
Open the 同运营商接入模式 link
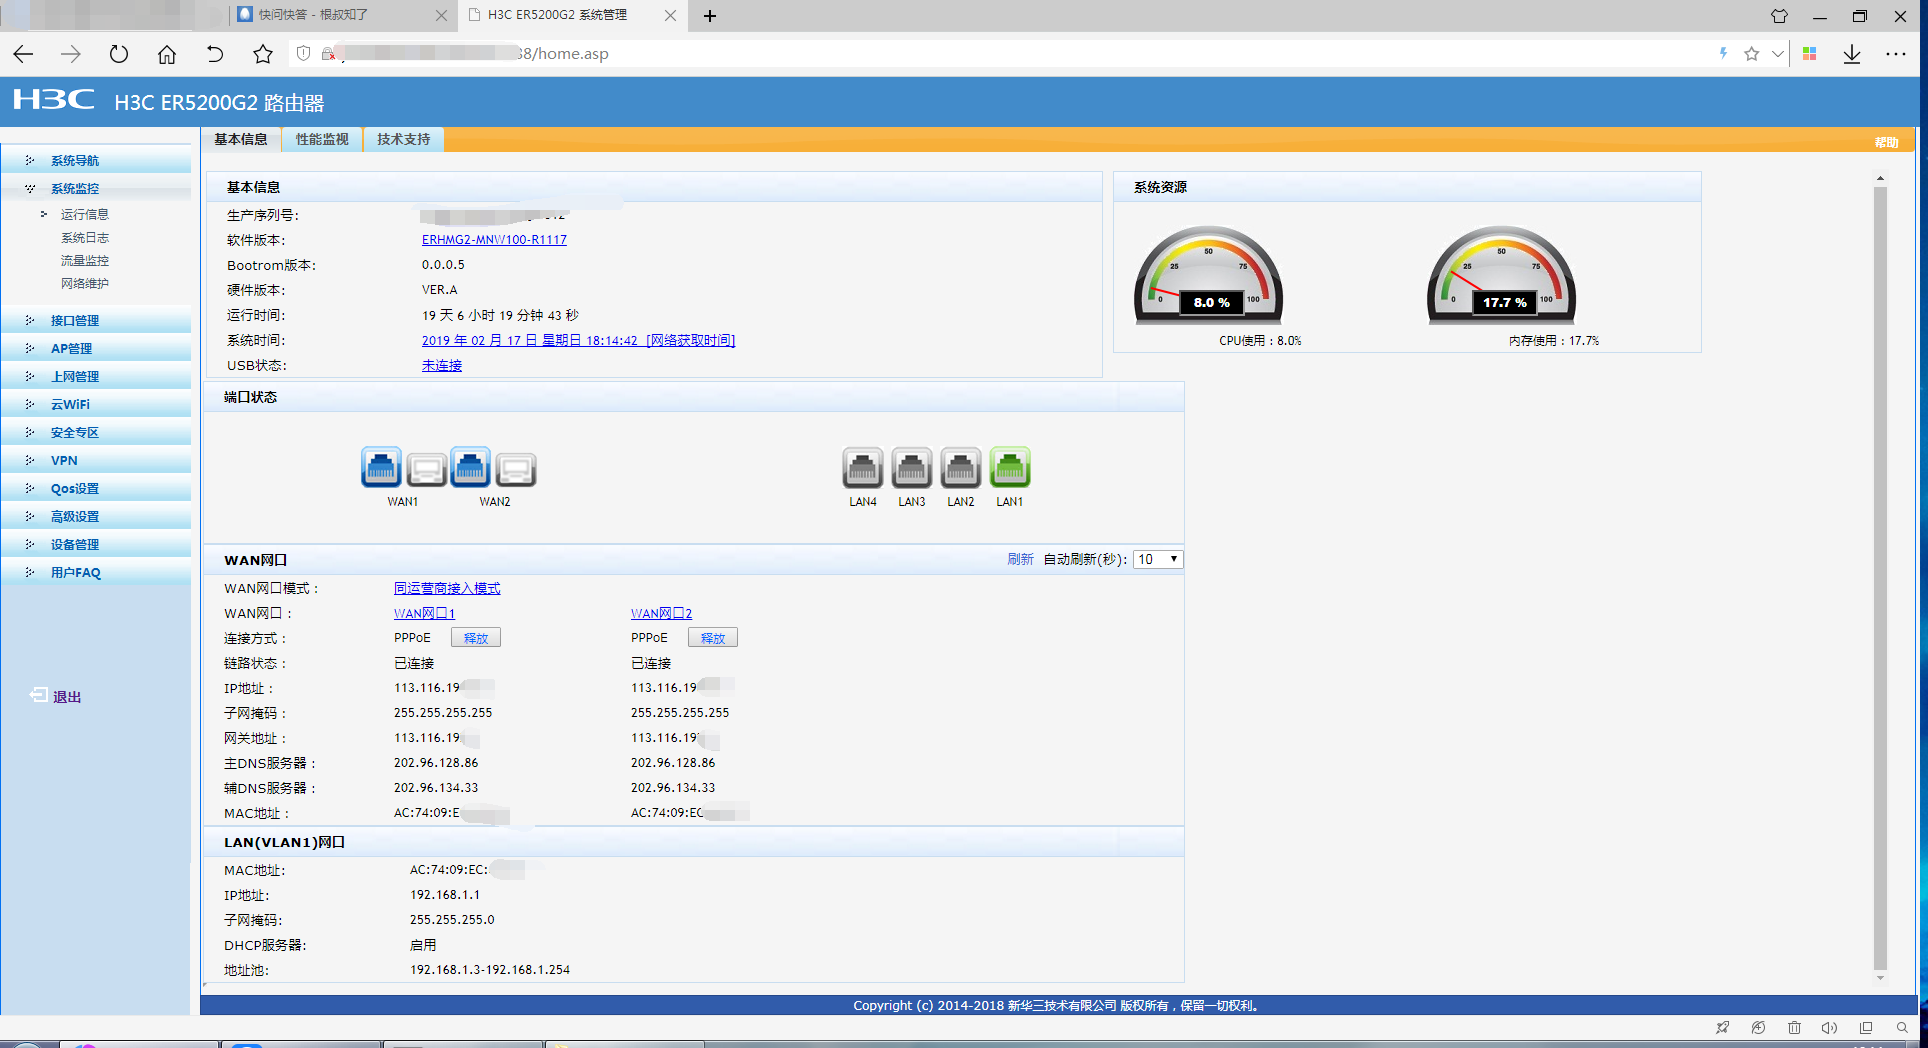click(447, 588)
